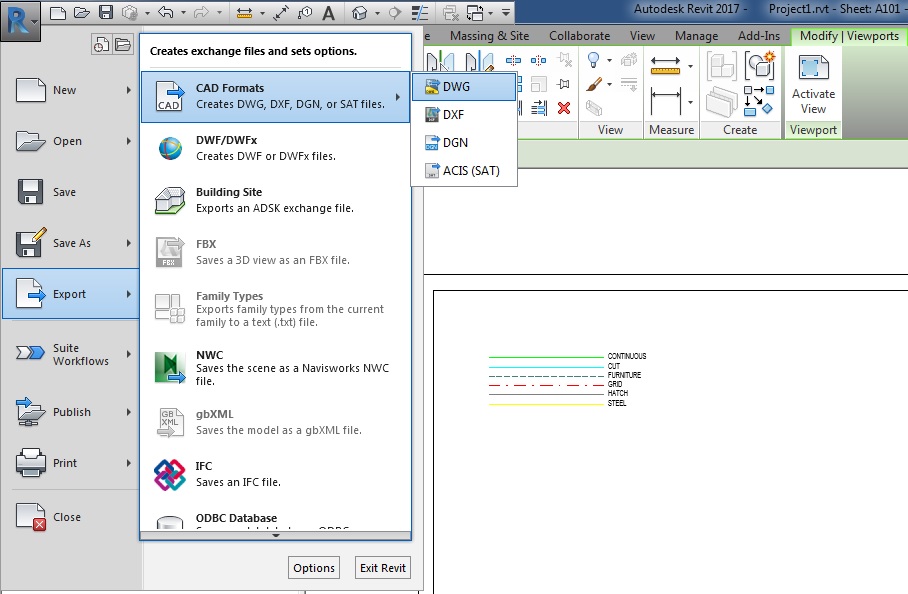Click the red X Delete icon in ribbon
The height and width of the screenshot is (594, 908).
[x=564, y=108]
